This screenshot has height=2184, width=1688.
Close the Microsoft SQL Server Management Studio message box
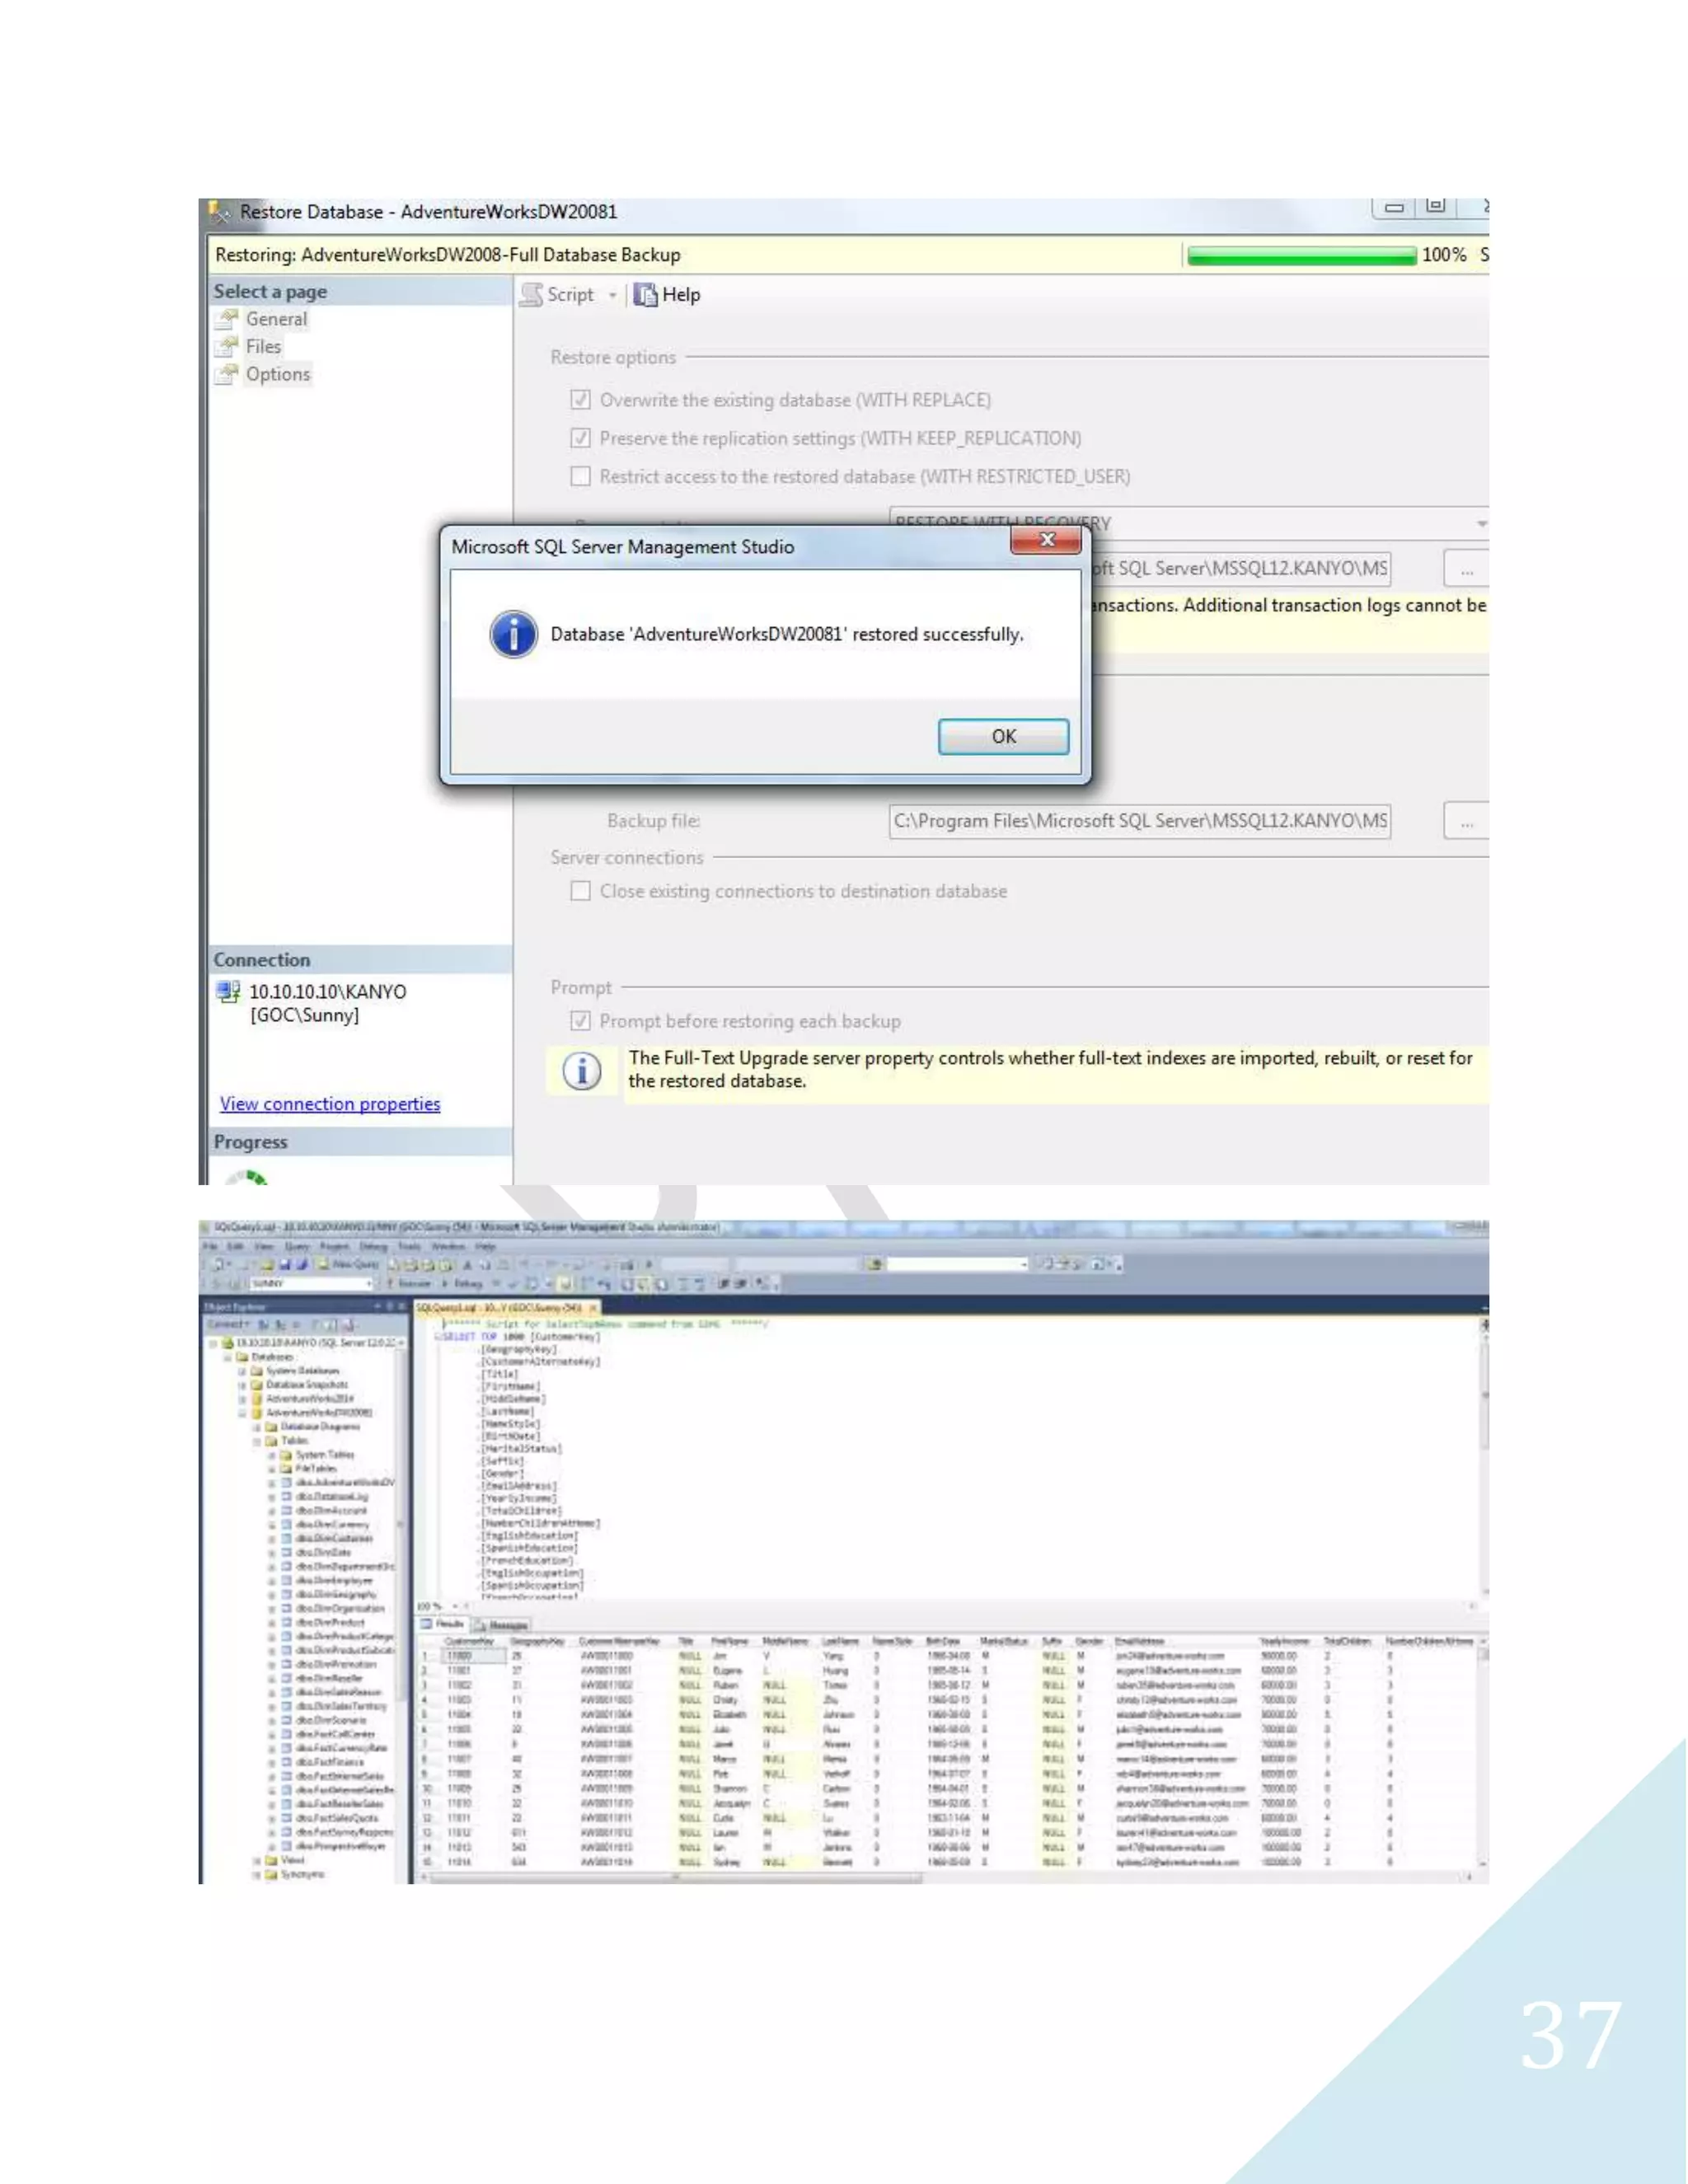pyautogui.click(x=1046, y=540)
